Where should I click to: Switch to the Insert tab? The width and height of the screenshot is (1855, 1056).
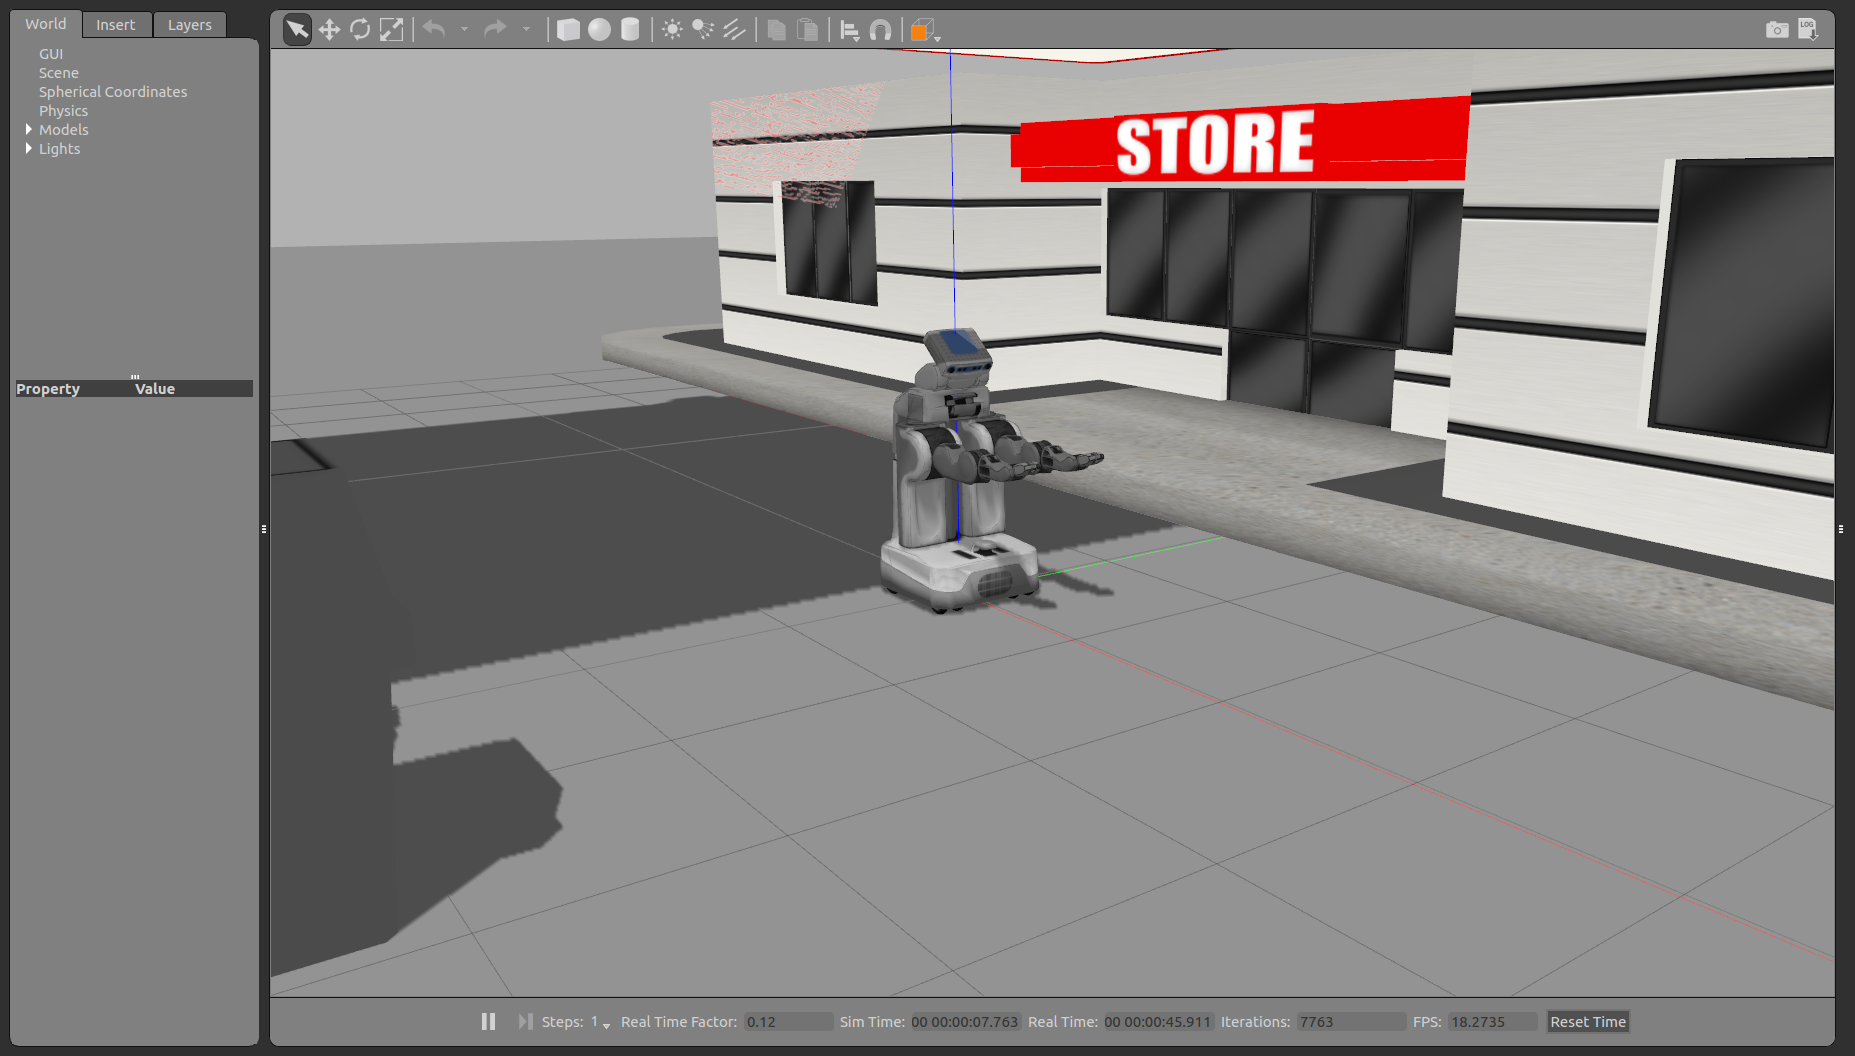tap(115, 25)
